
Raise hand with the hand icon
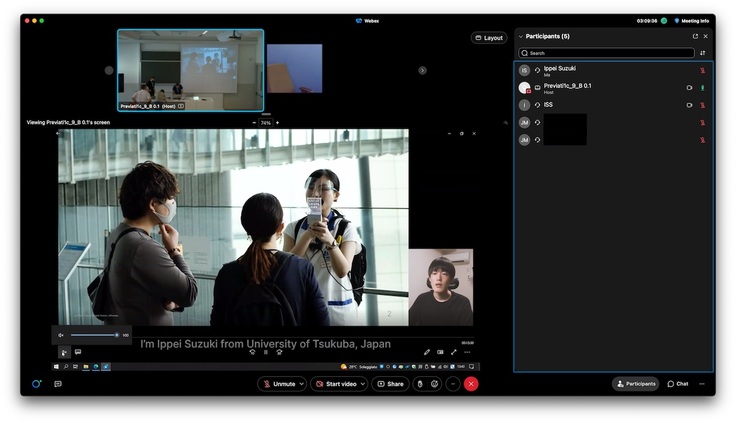[x=420, y=384]
